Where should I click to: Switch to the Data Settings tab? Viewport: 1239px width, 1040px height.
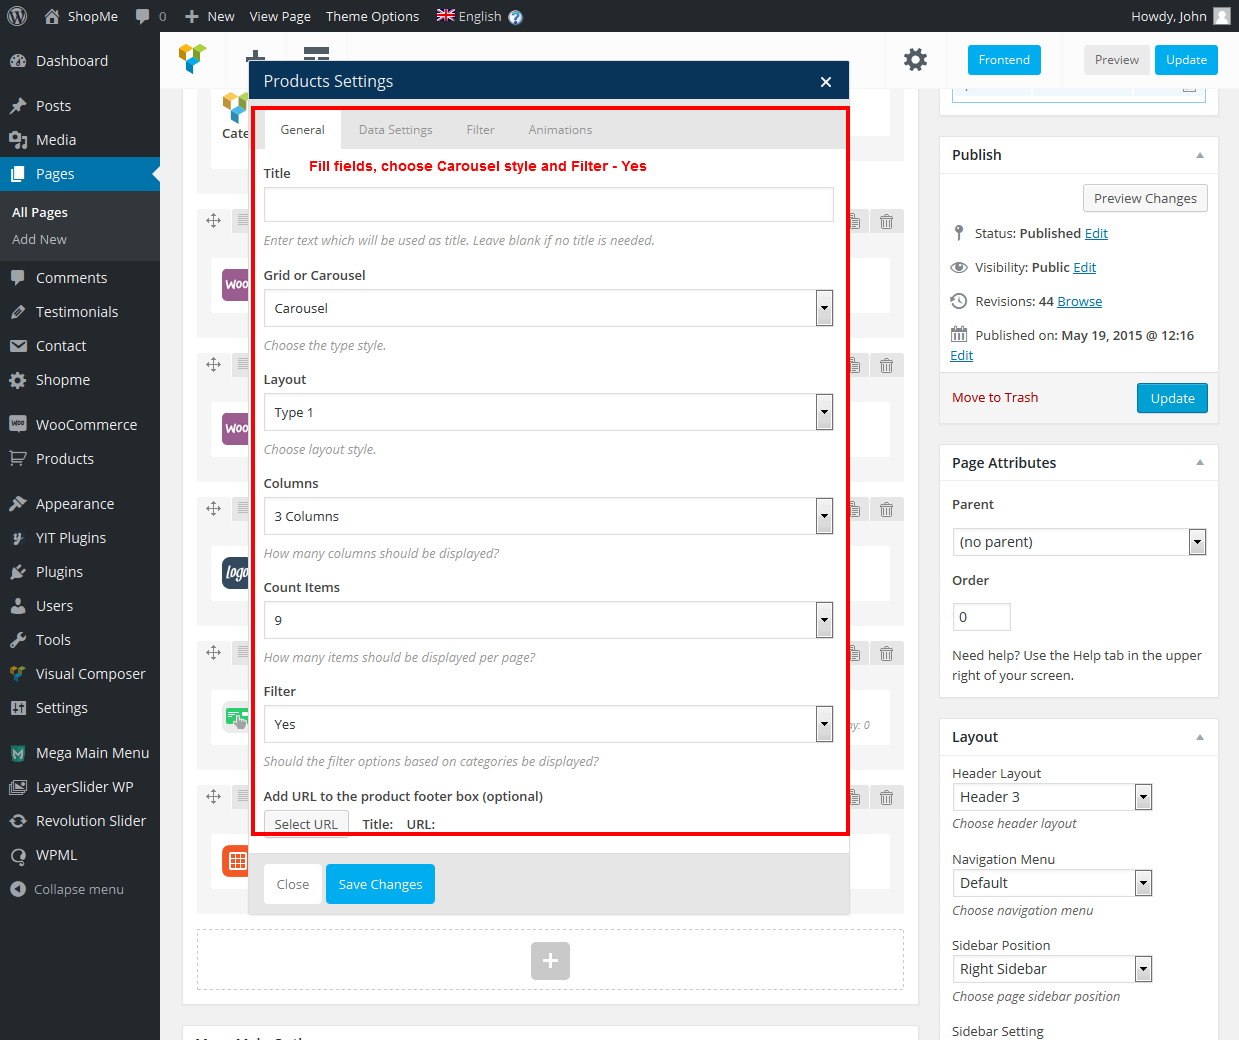395,130
